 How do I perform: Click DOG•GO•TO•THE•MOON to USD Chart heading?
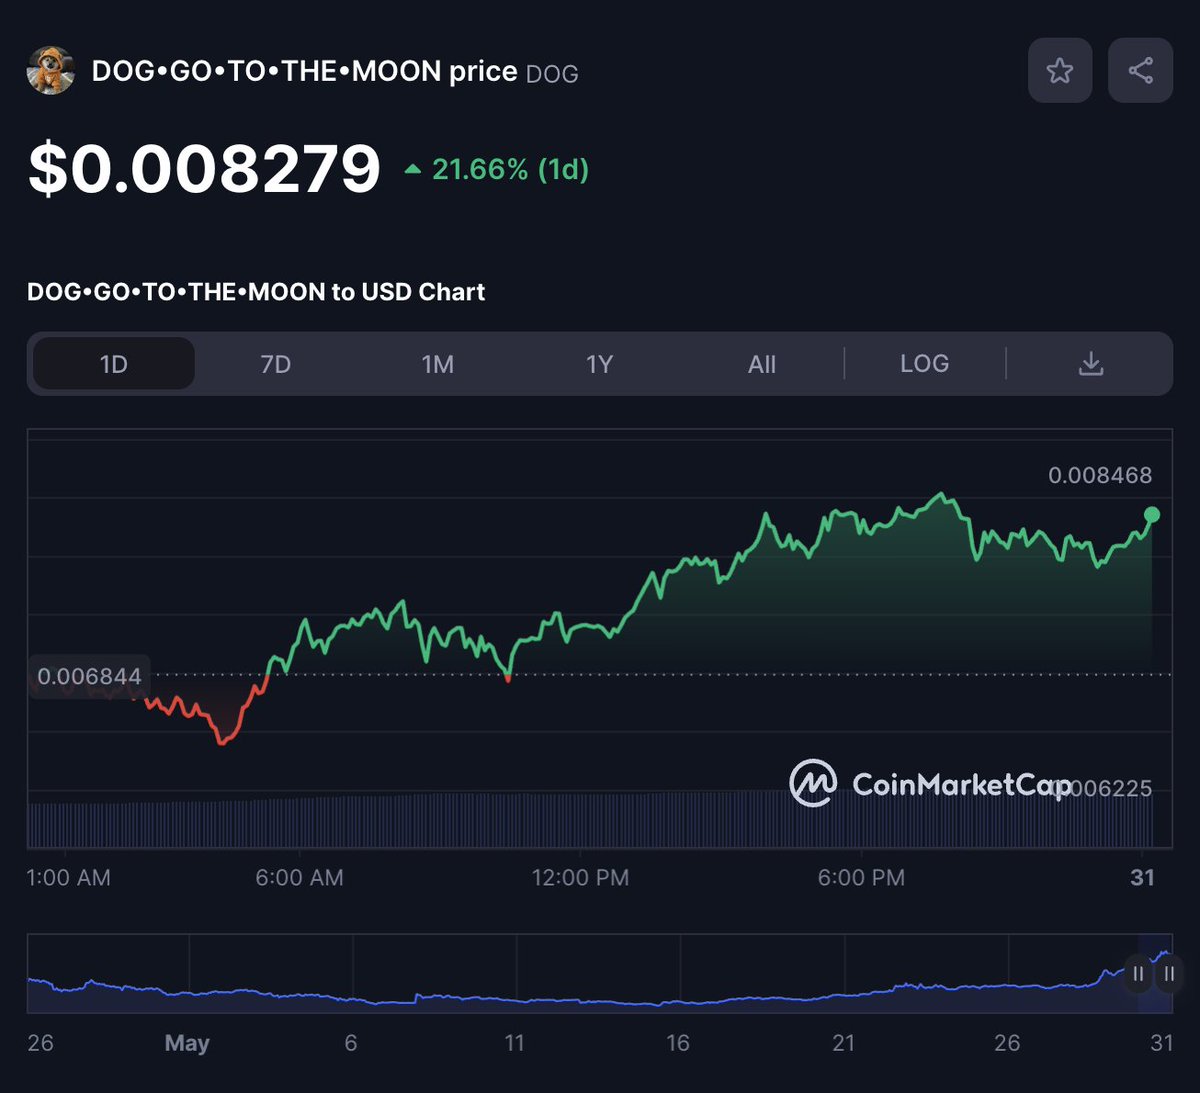(x=256, y=292)
